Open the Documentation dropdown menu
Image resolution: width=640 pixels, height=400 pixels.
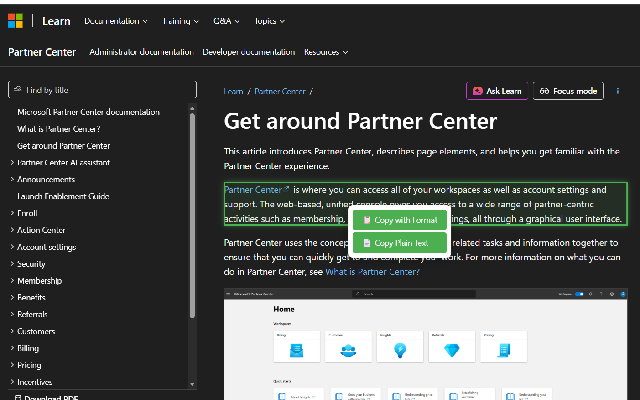point(116,21)
